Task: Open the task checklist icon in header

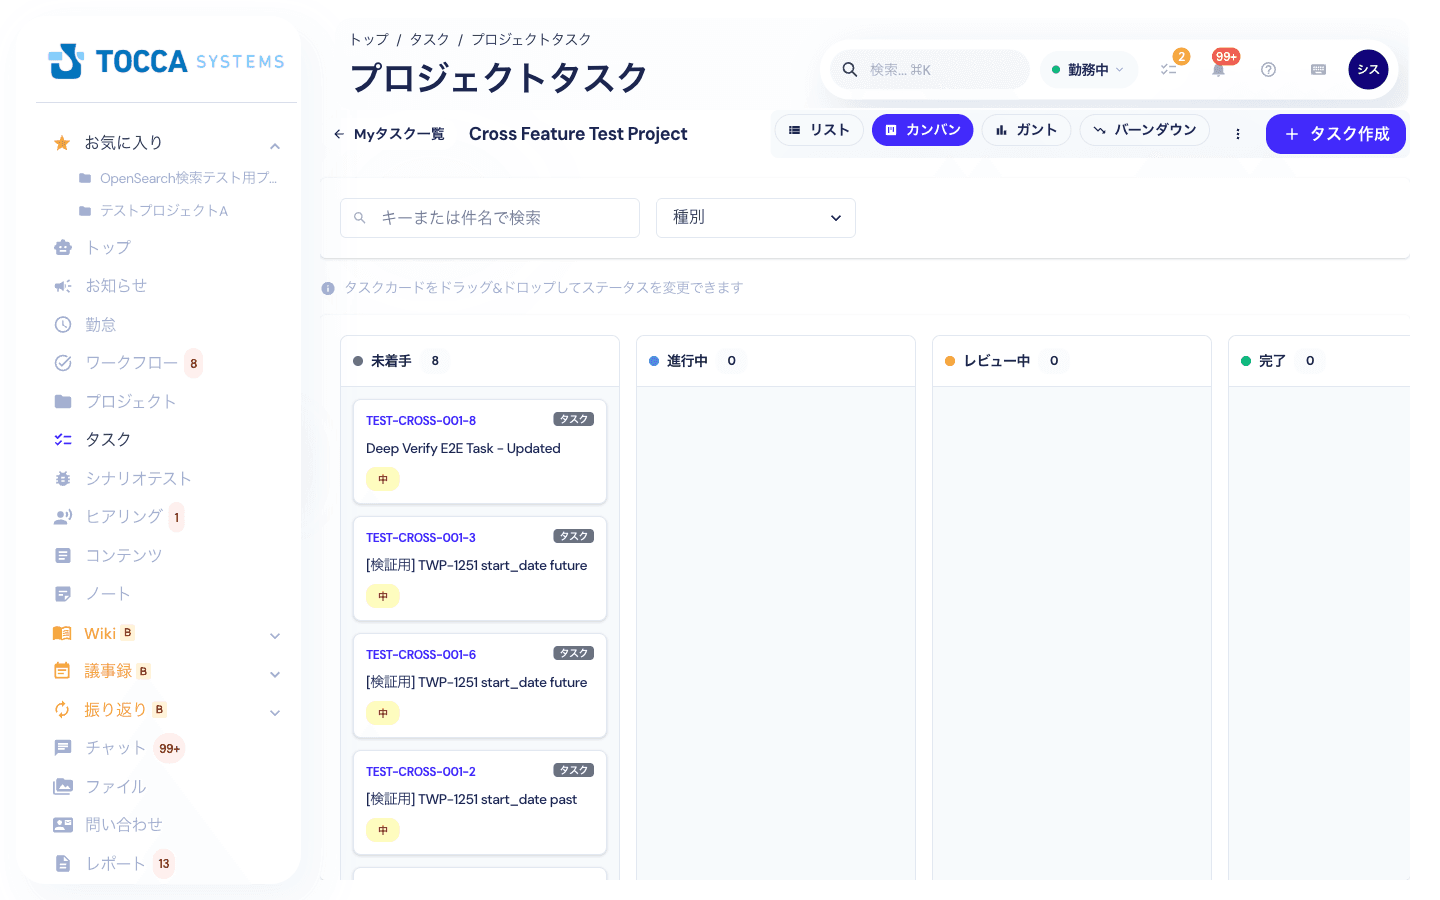Action: click(x=1169, y=70)
